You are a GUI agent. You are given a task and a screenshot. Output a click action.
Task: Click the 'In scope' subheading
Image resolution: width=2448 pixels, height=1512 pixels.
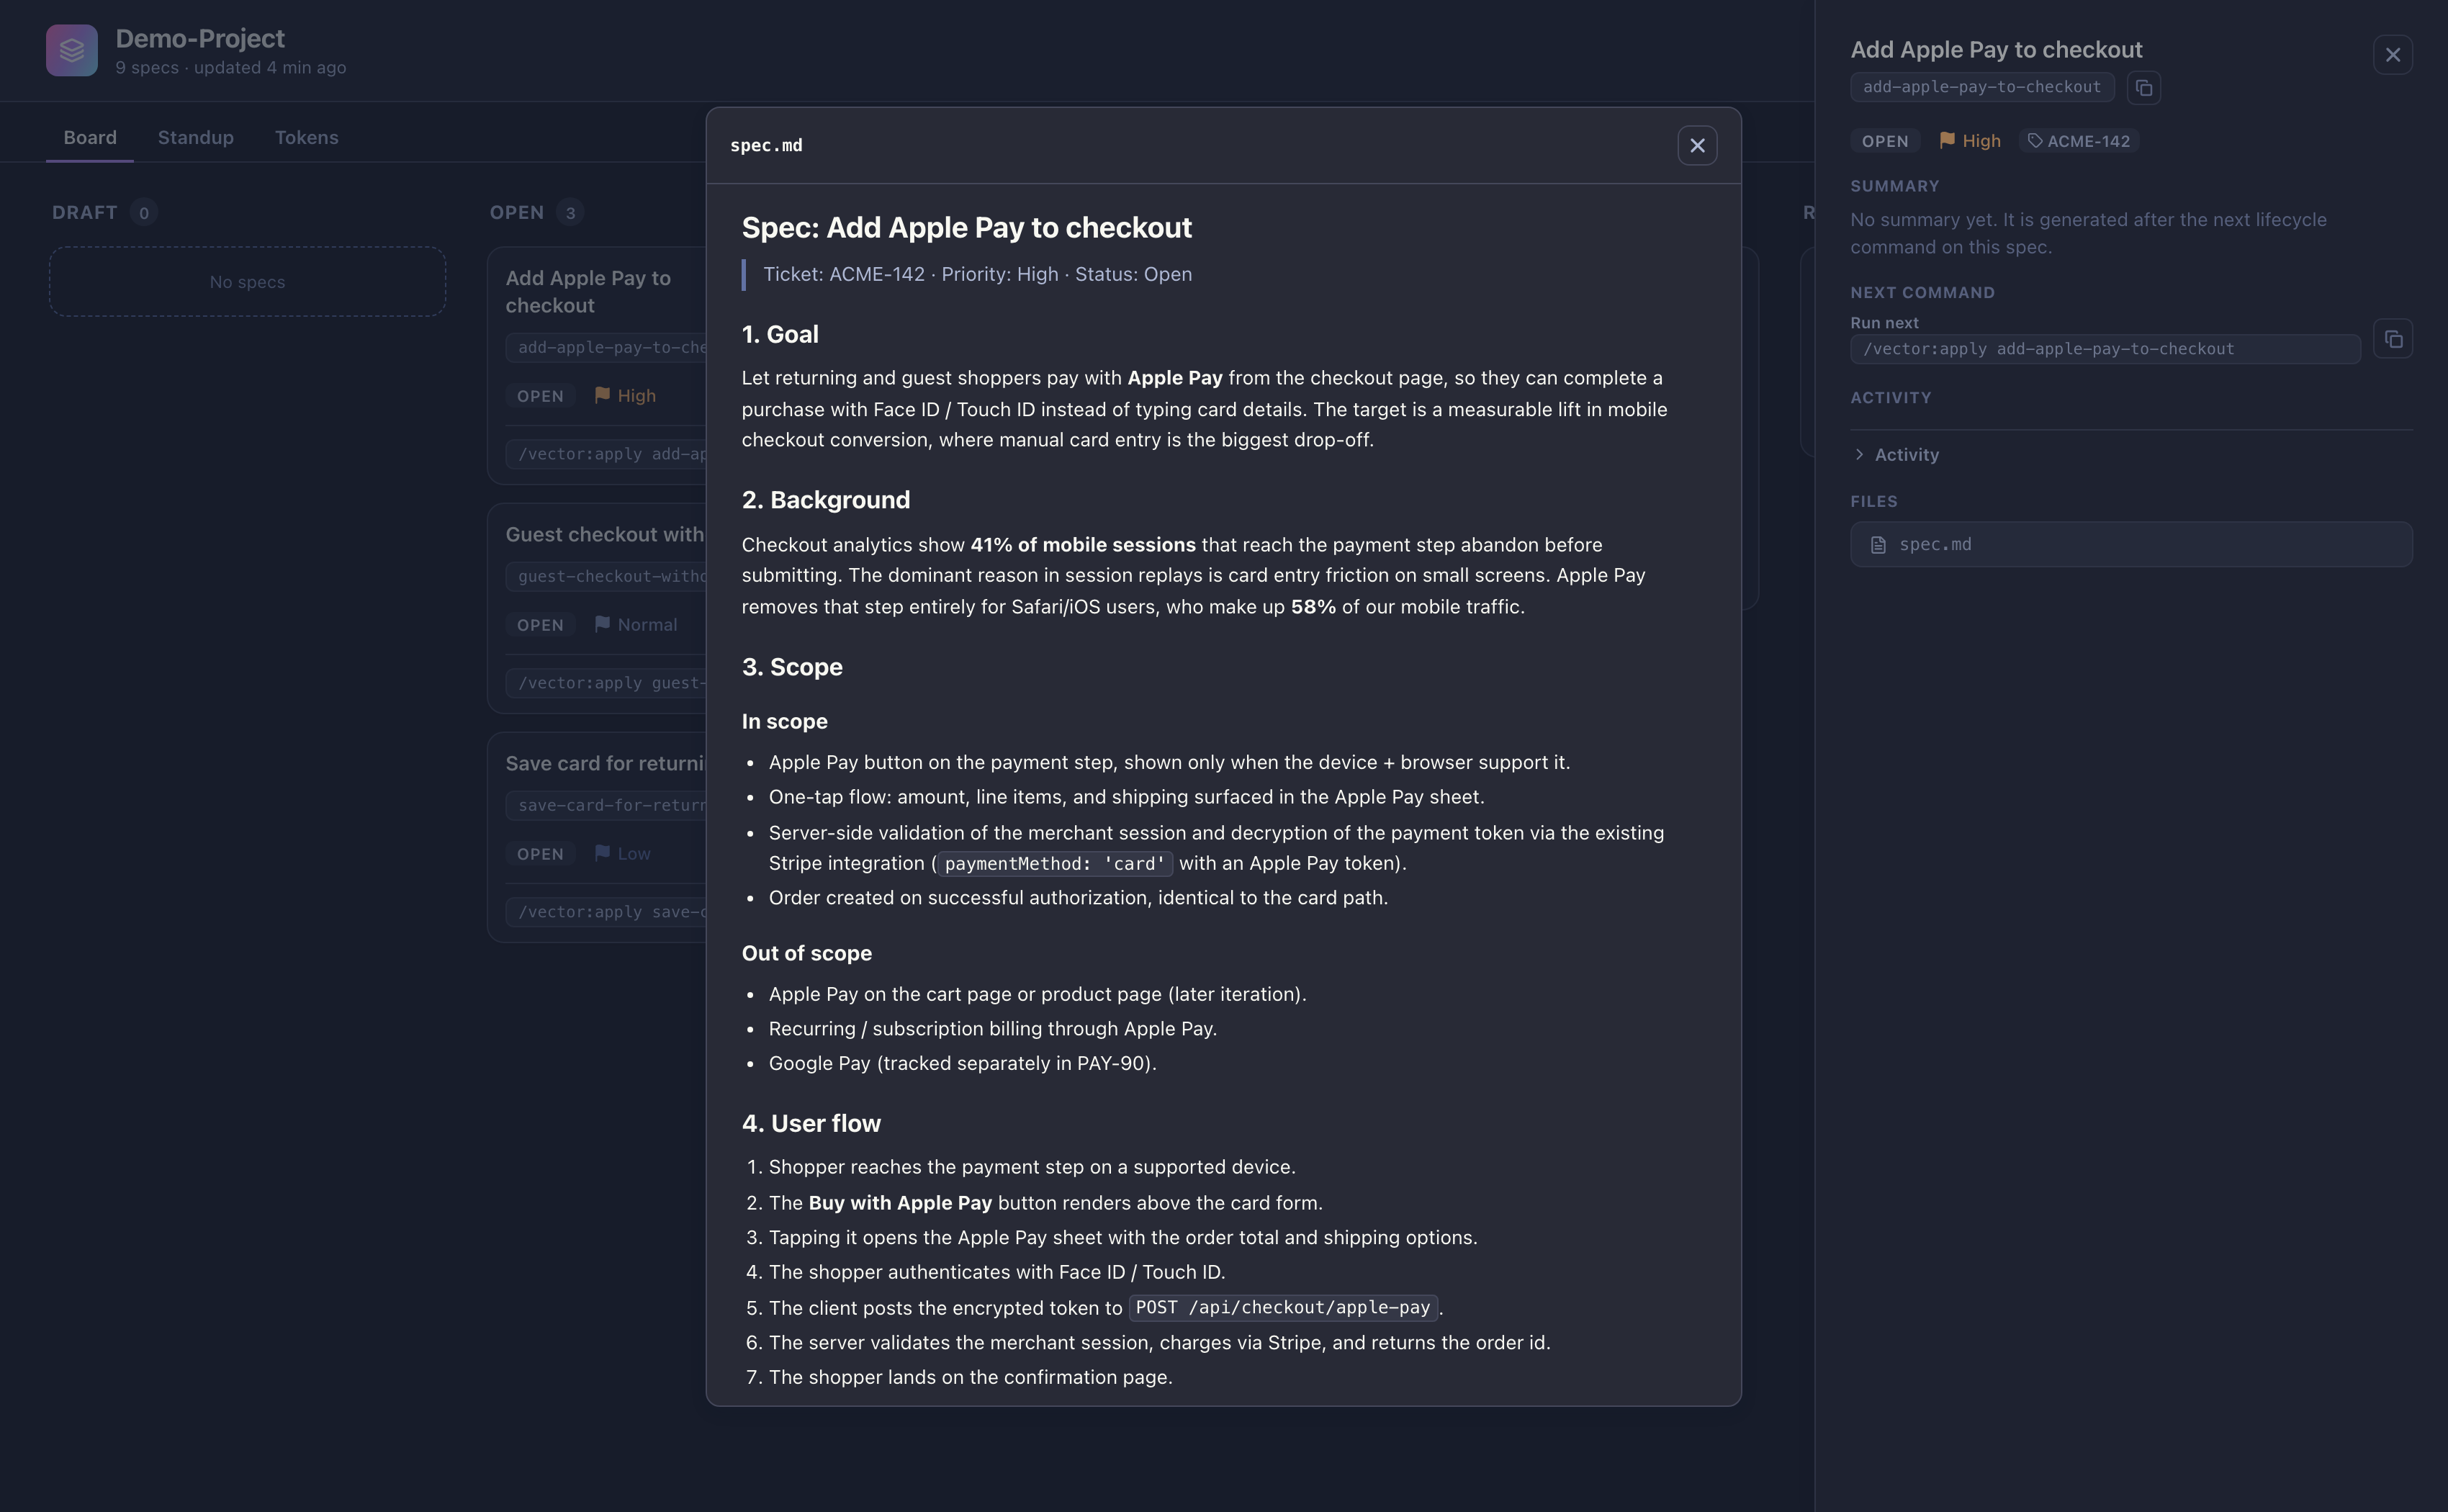[785, 722]
